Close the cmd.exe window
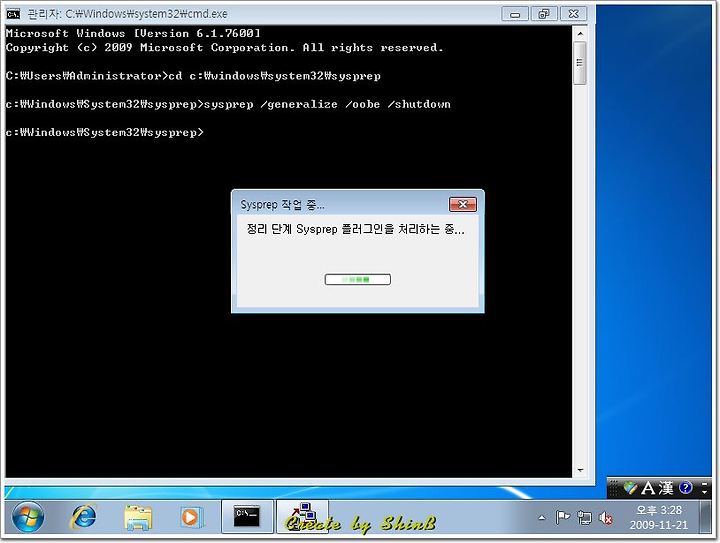 (x=574, y=14)
